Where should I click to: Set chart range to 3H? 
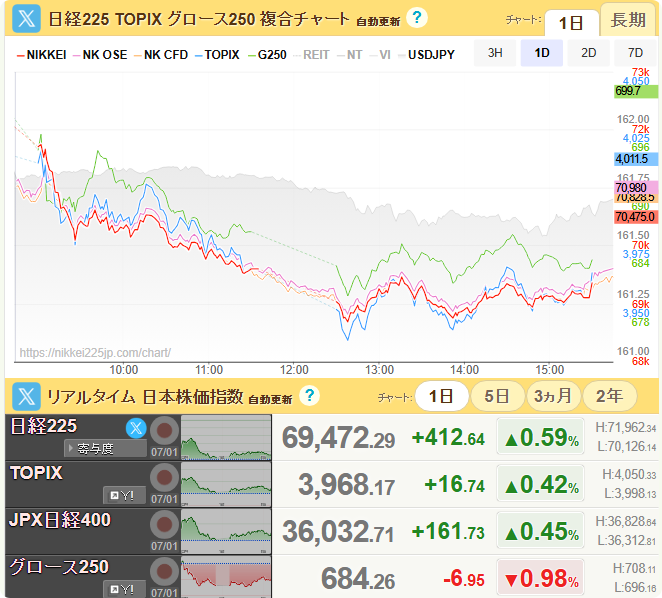click(495, 53)
